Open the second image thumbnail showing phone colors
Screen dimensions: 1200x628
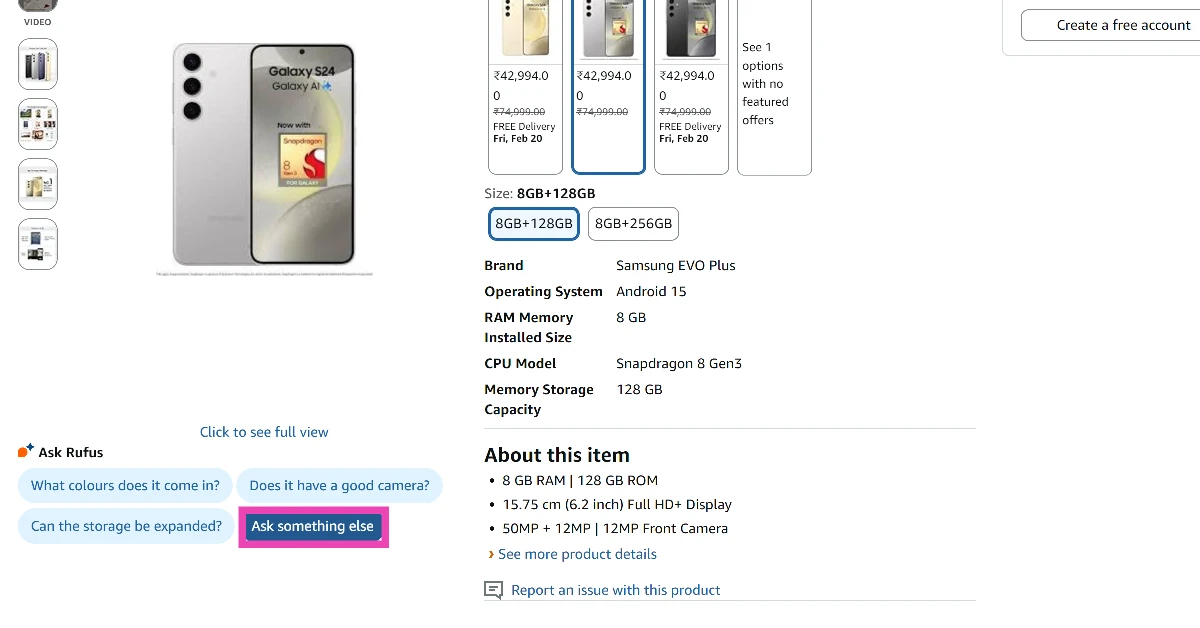(x=37, y=64)
